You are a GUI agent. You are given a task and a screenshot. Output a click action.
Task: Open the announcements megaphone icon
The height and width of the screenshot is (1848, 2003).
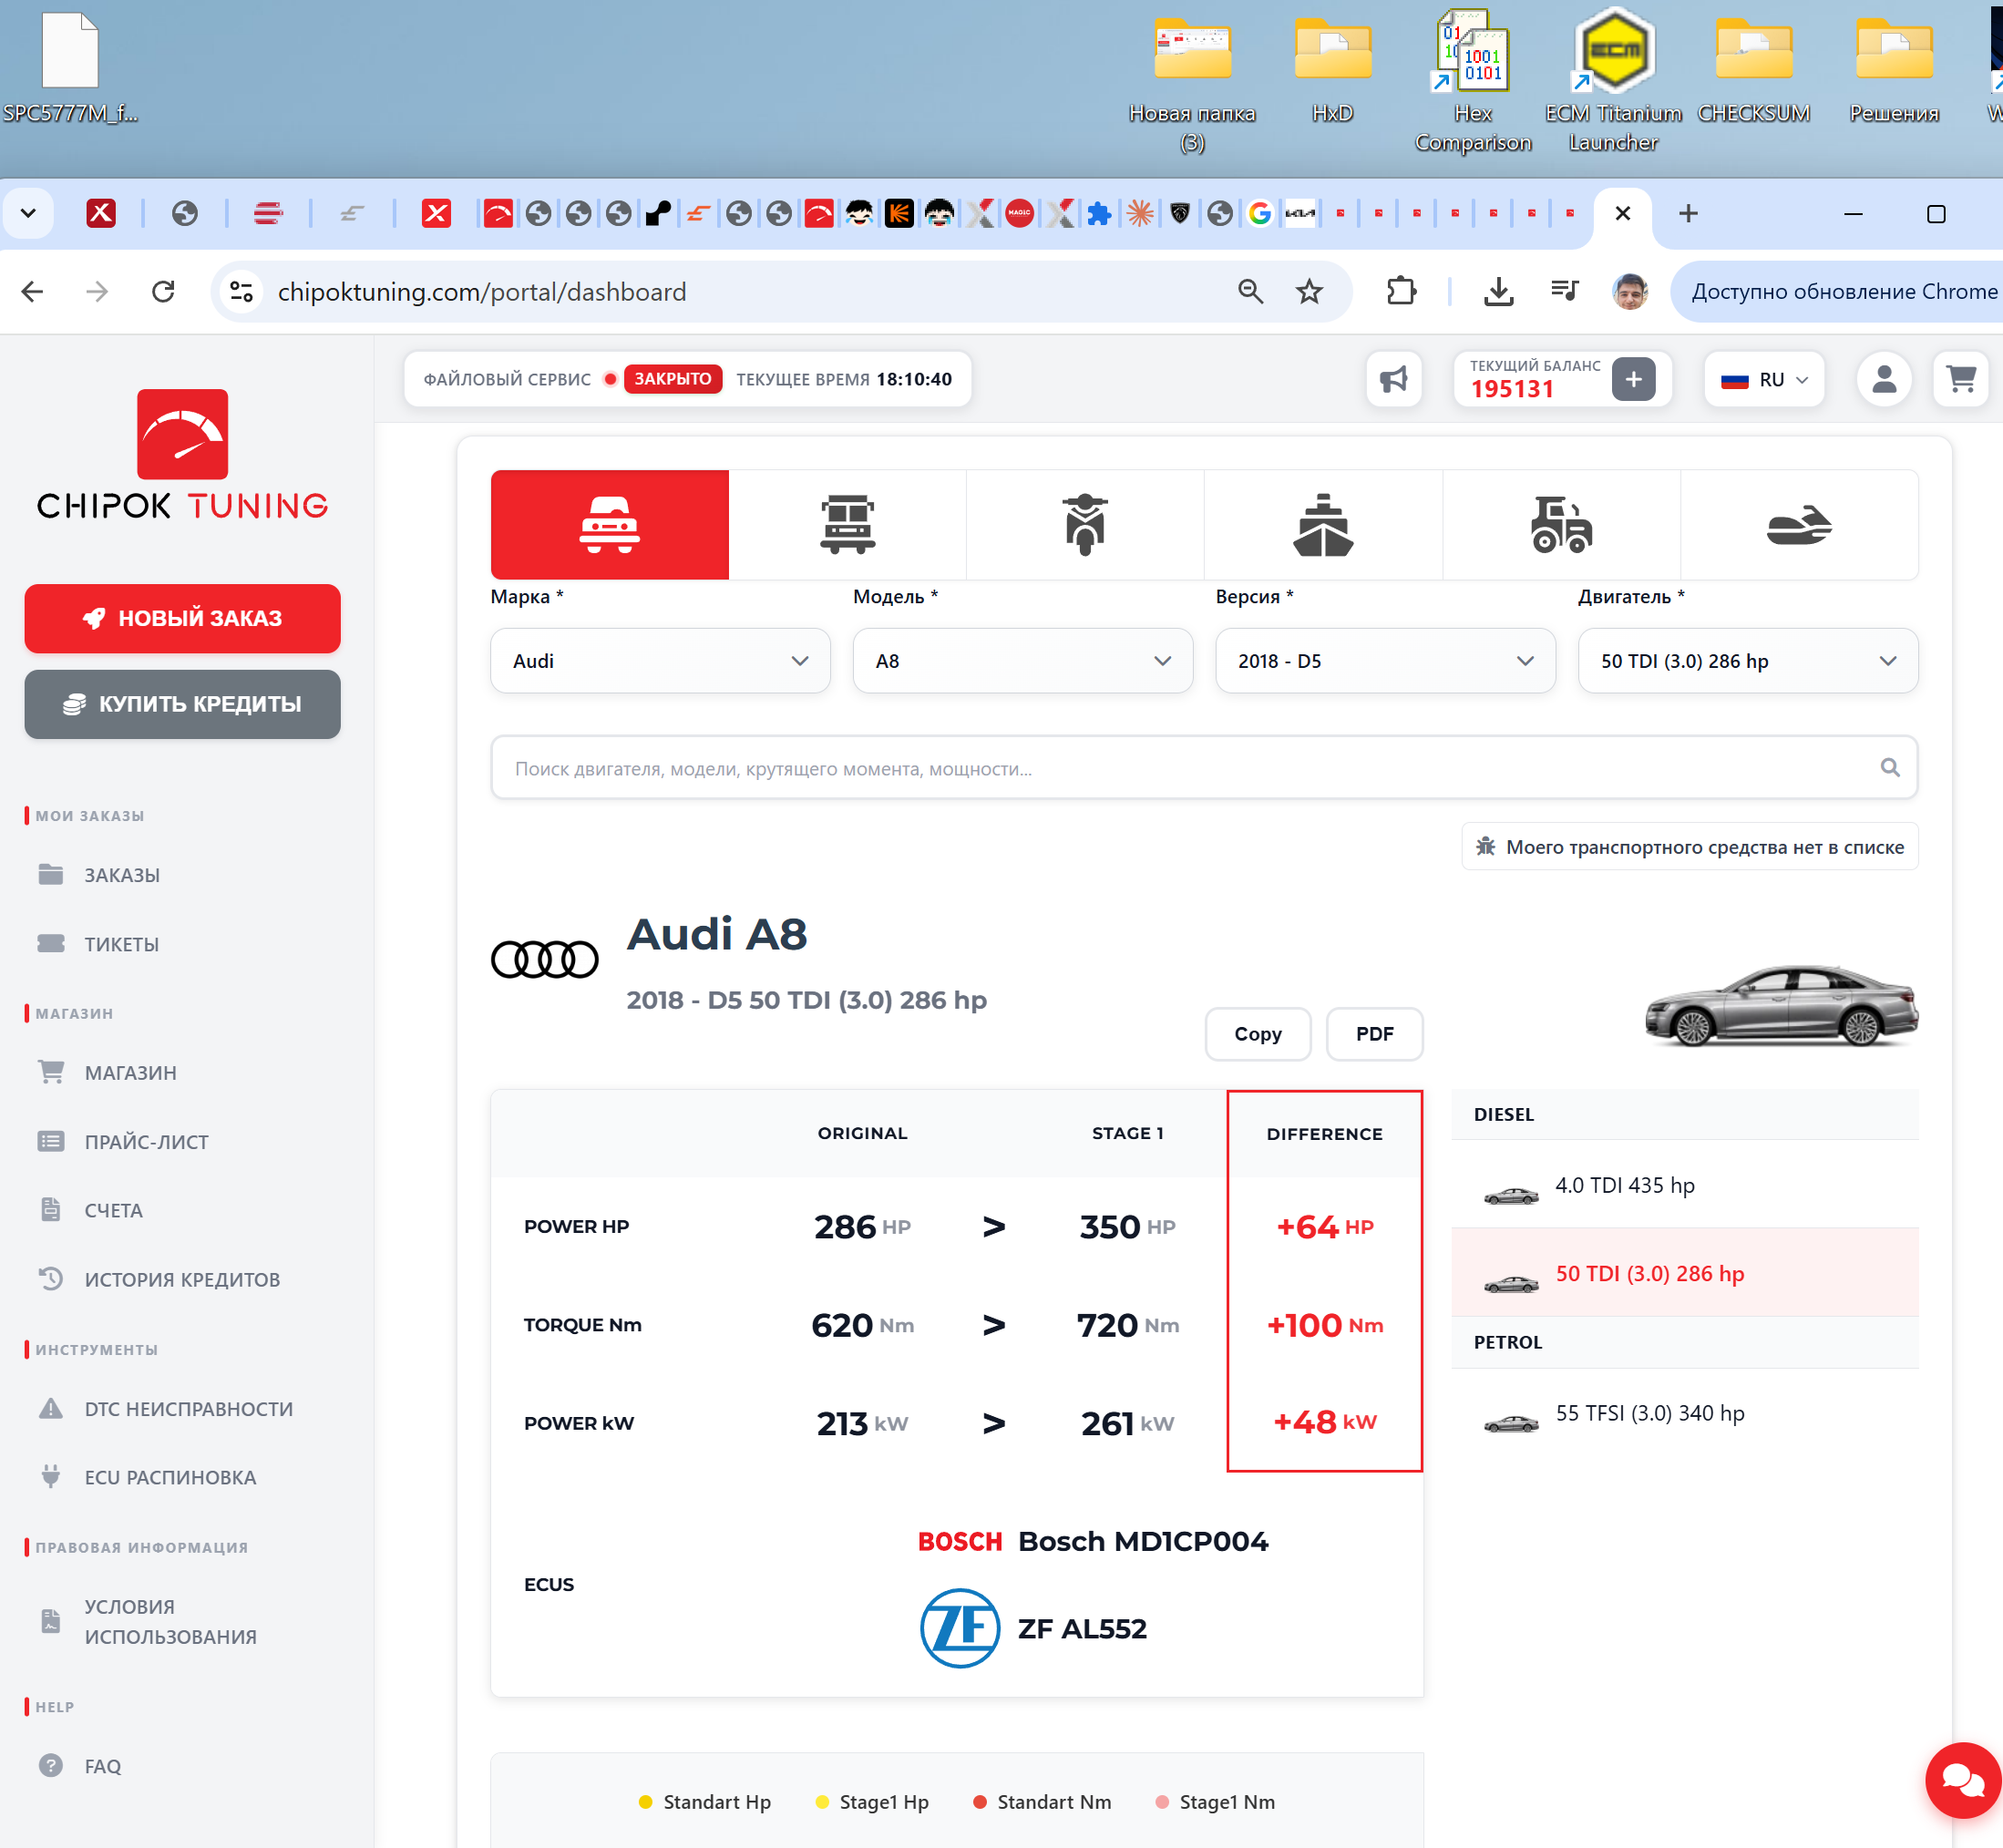tap(1393, 380)
